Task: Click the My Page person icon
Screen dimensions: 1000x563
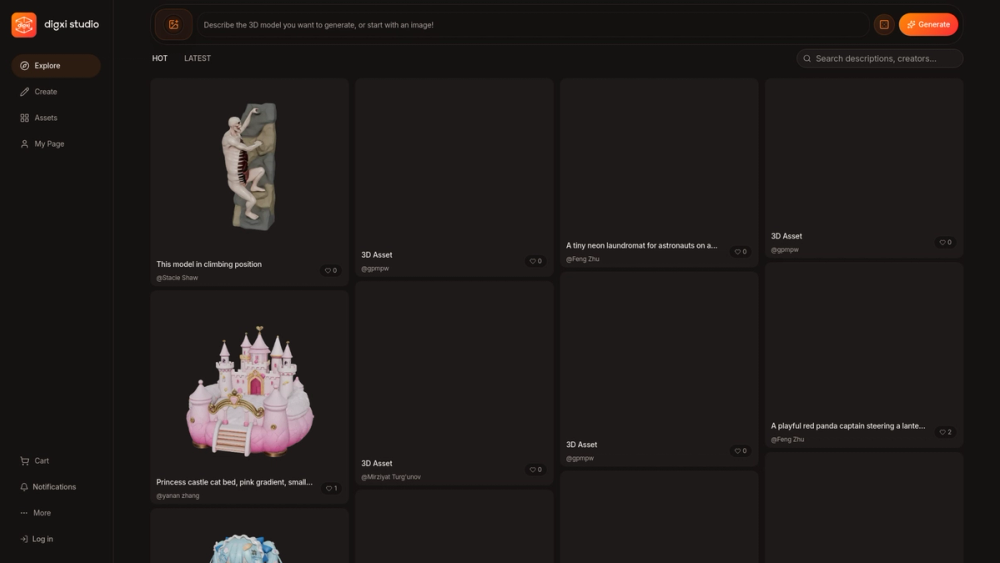Action: pyautogui.click(x=24, y=144)
